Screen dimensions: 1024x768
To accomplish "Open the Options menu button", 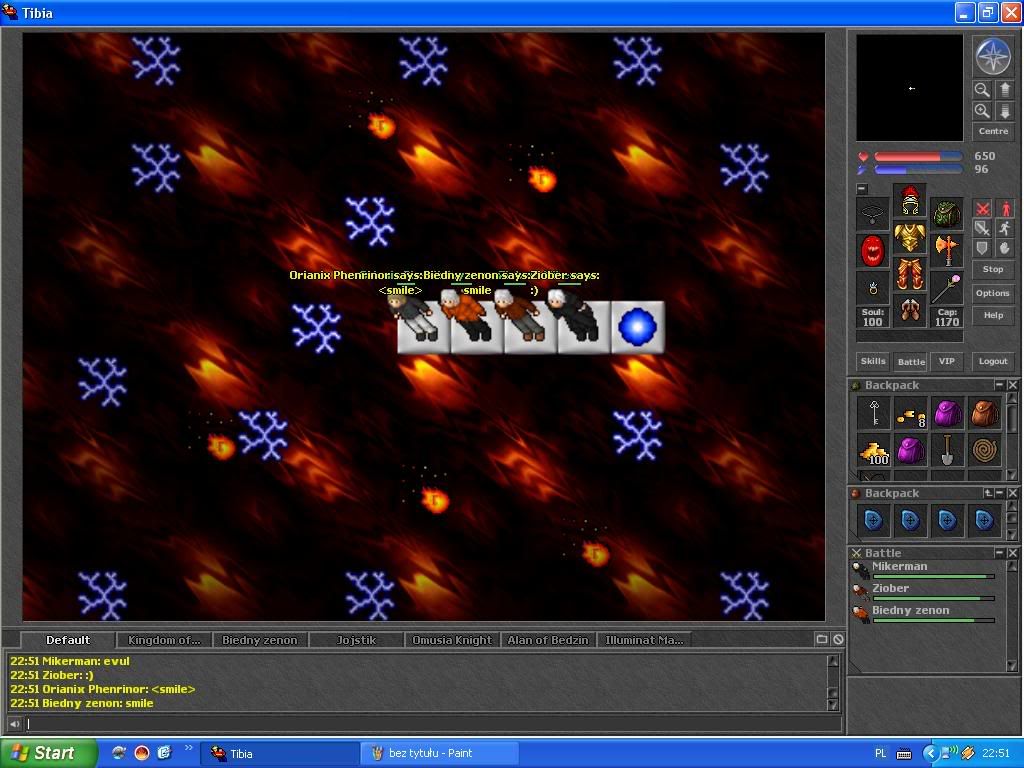I will click(993, 293).
